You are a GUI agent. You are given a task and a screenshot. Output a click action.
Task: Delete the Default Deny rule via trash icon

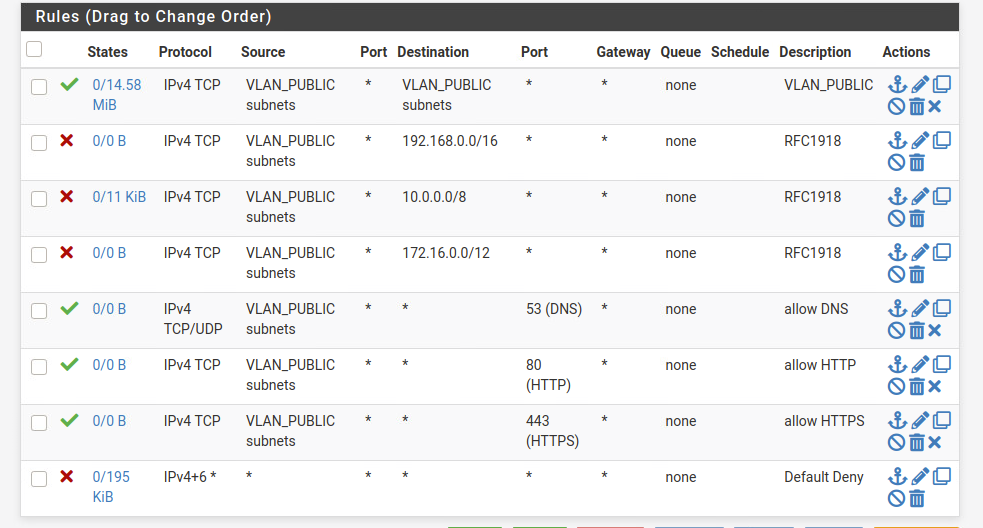tap(917, 499)
